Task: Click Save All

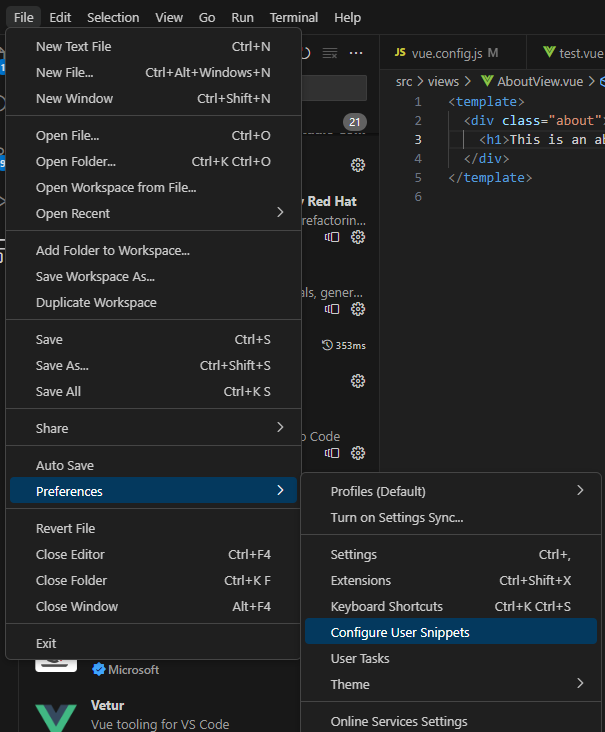Action: 153,391
